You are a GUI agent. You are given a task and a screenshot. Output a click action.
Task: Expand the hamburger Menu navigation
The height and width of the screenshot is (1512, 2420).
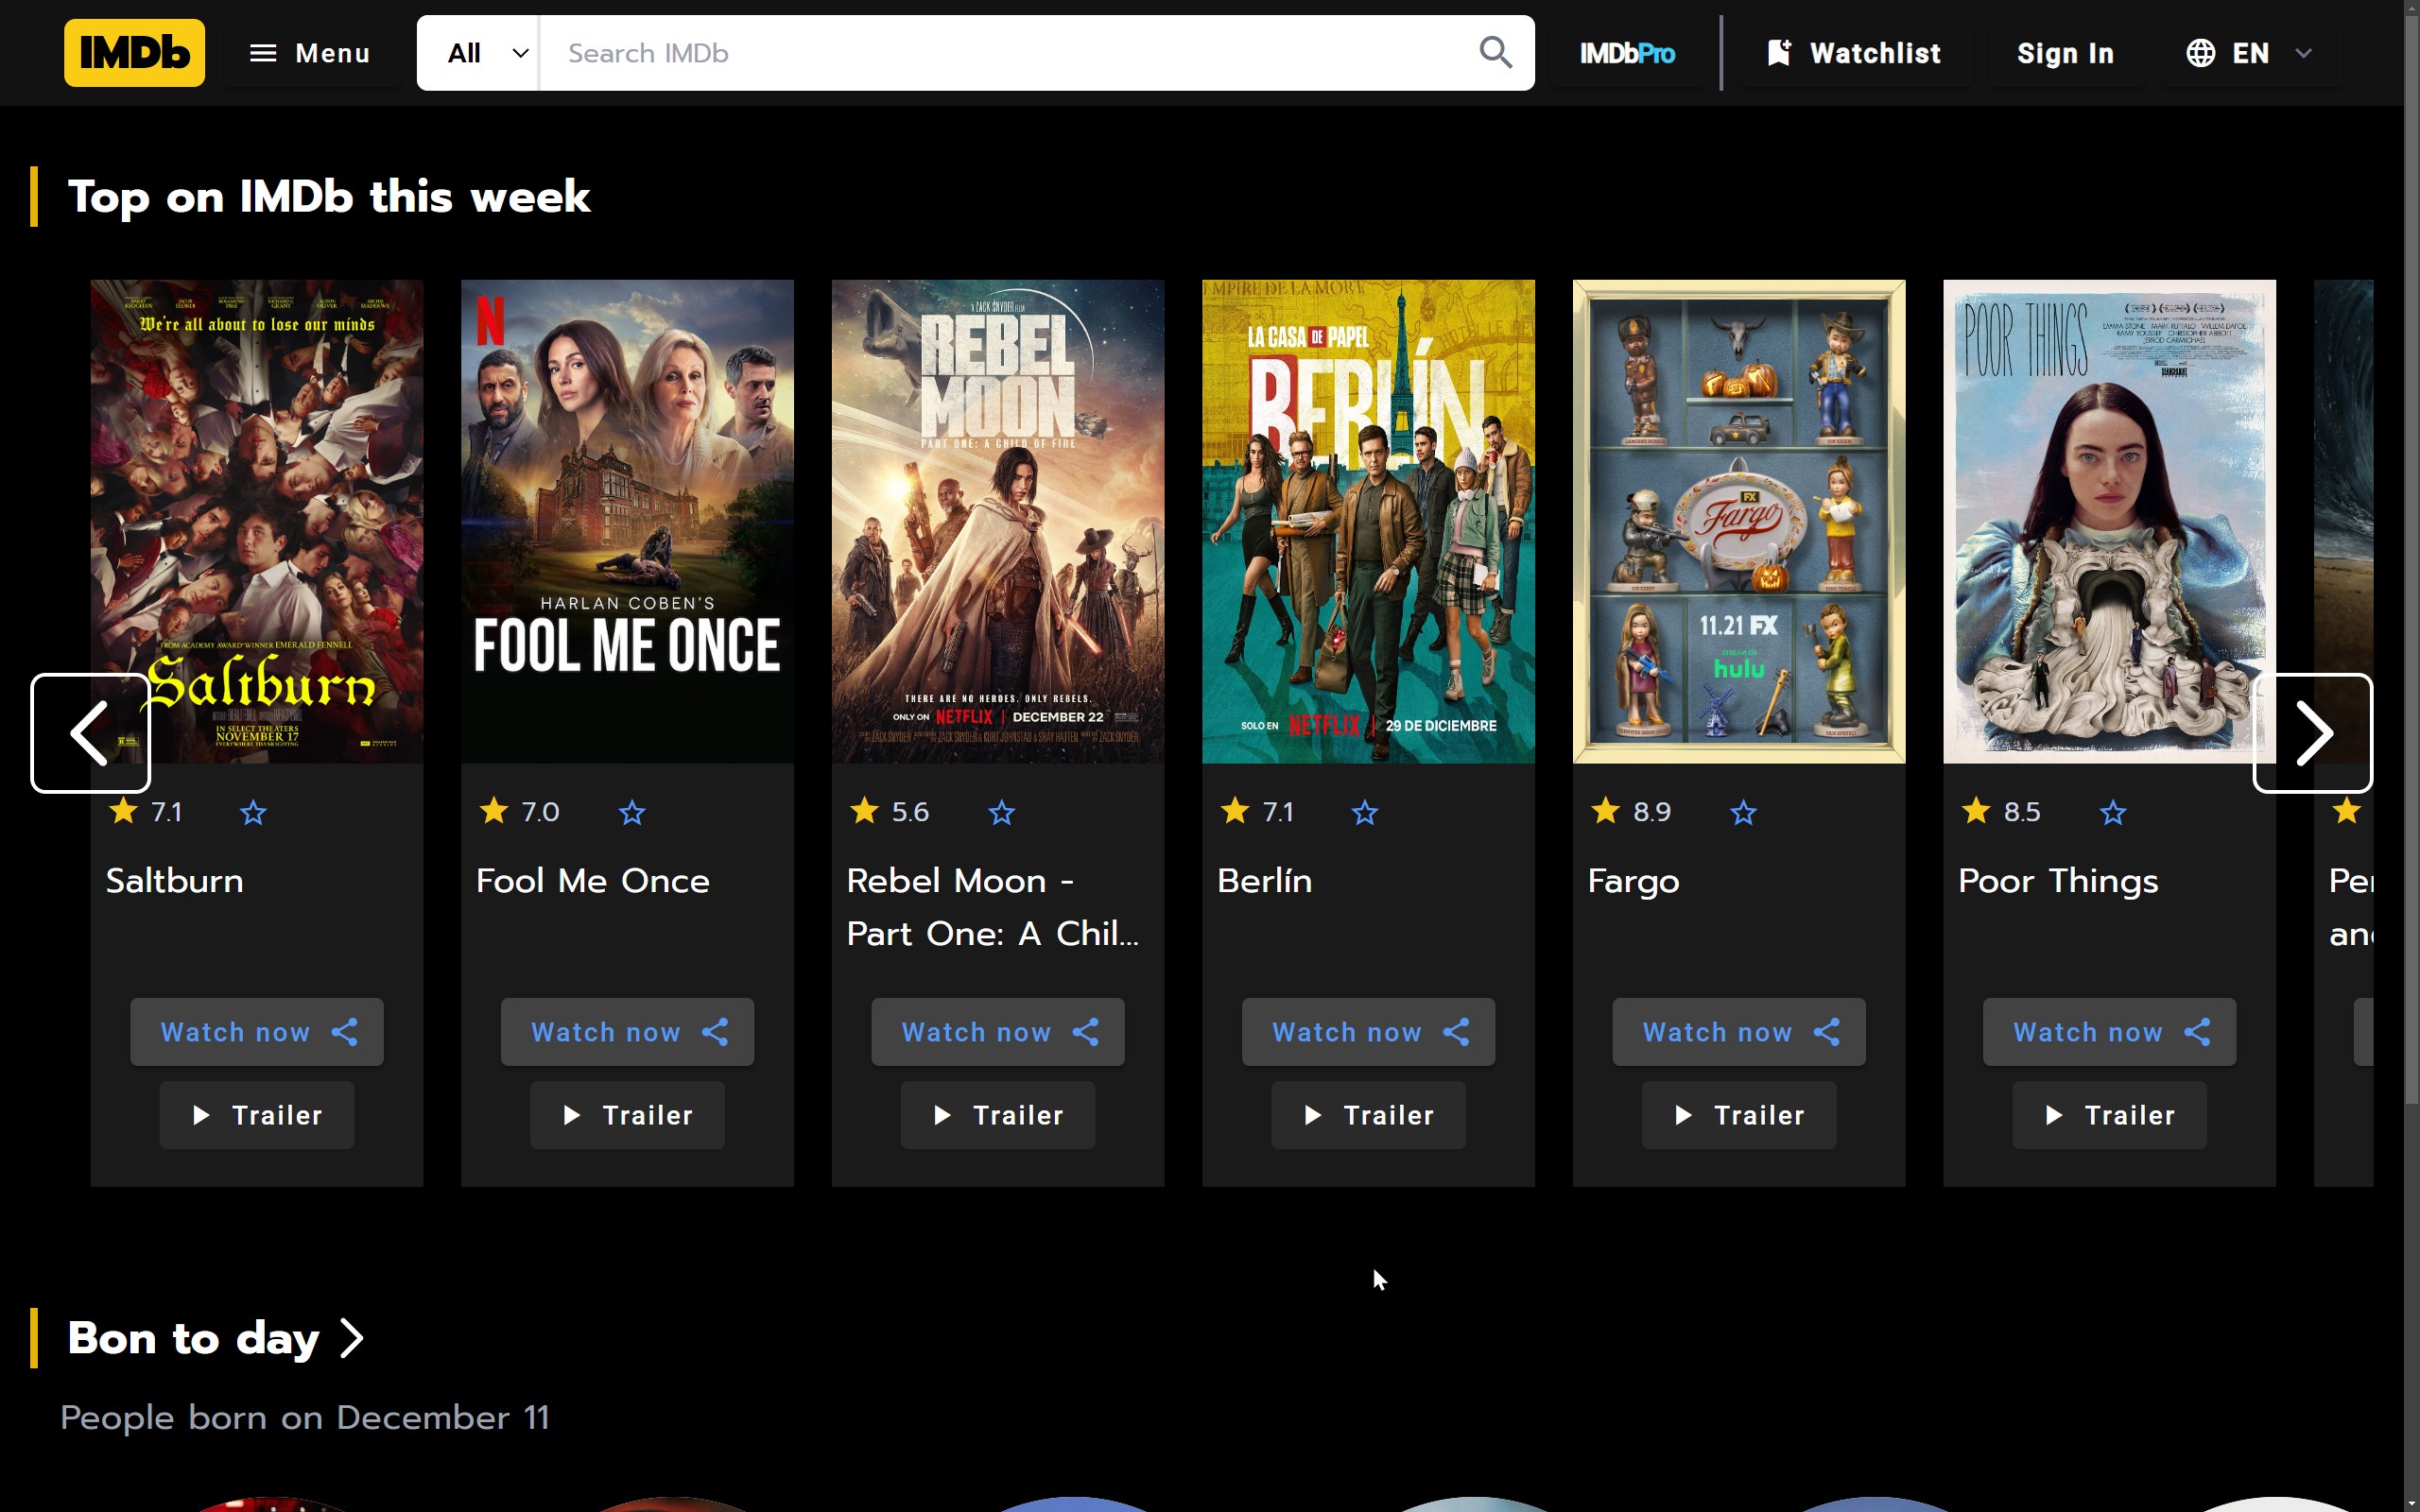[308, 52]
